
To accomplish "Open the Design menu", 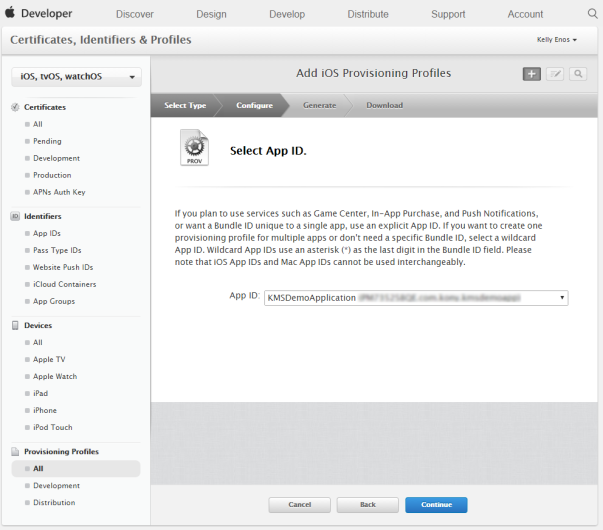I will click(x=211, y=14).
